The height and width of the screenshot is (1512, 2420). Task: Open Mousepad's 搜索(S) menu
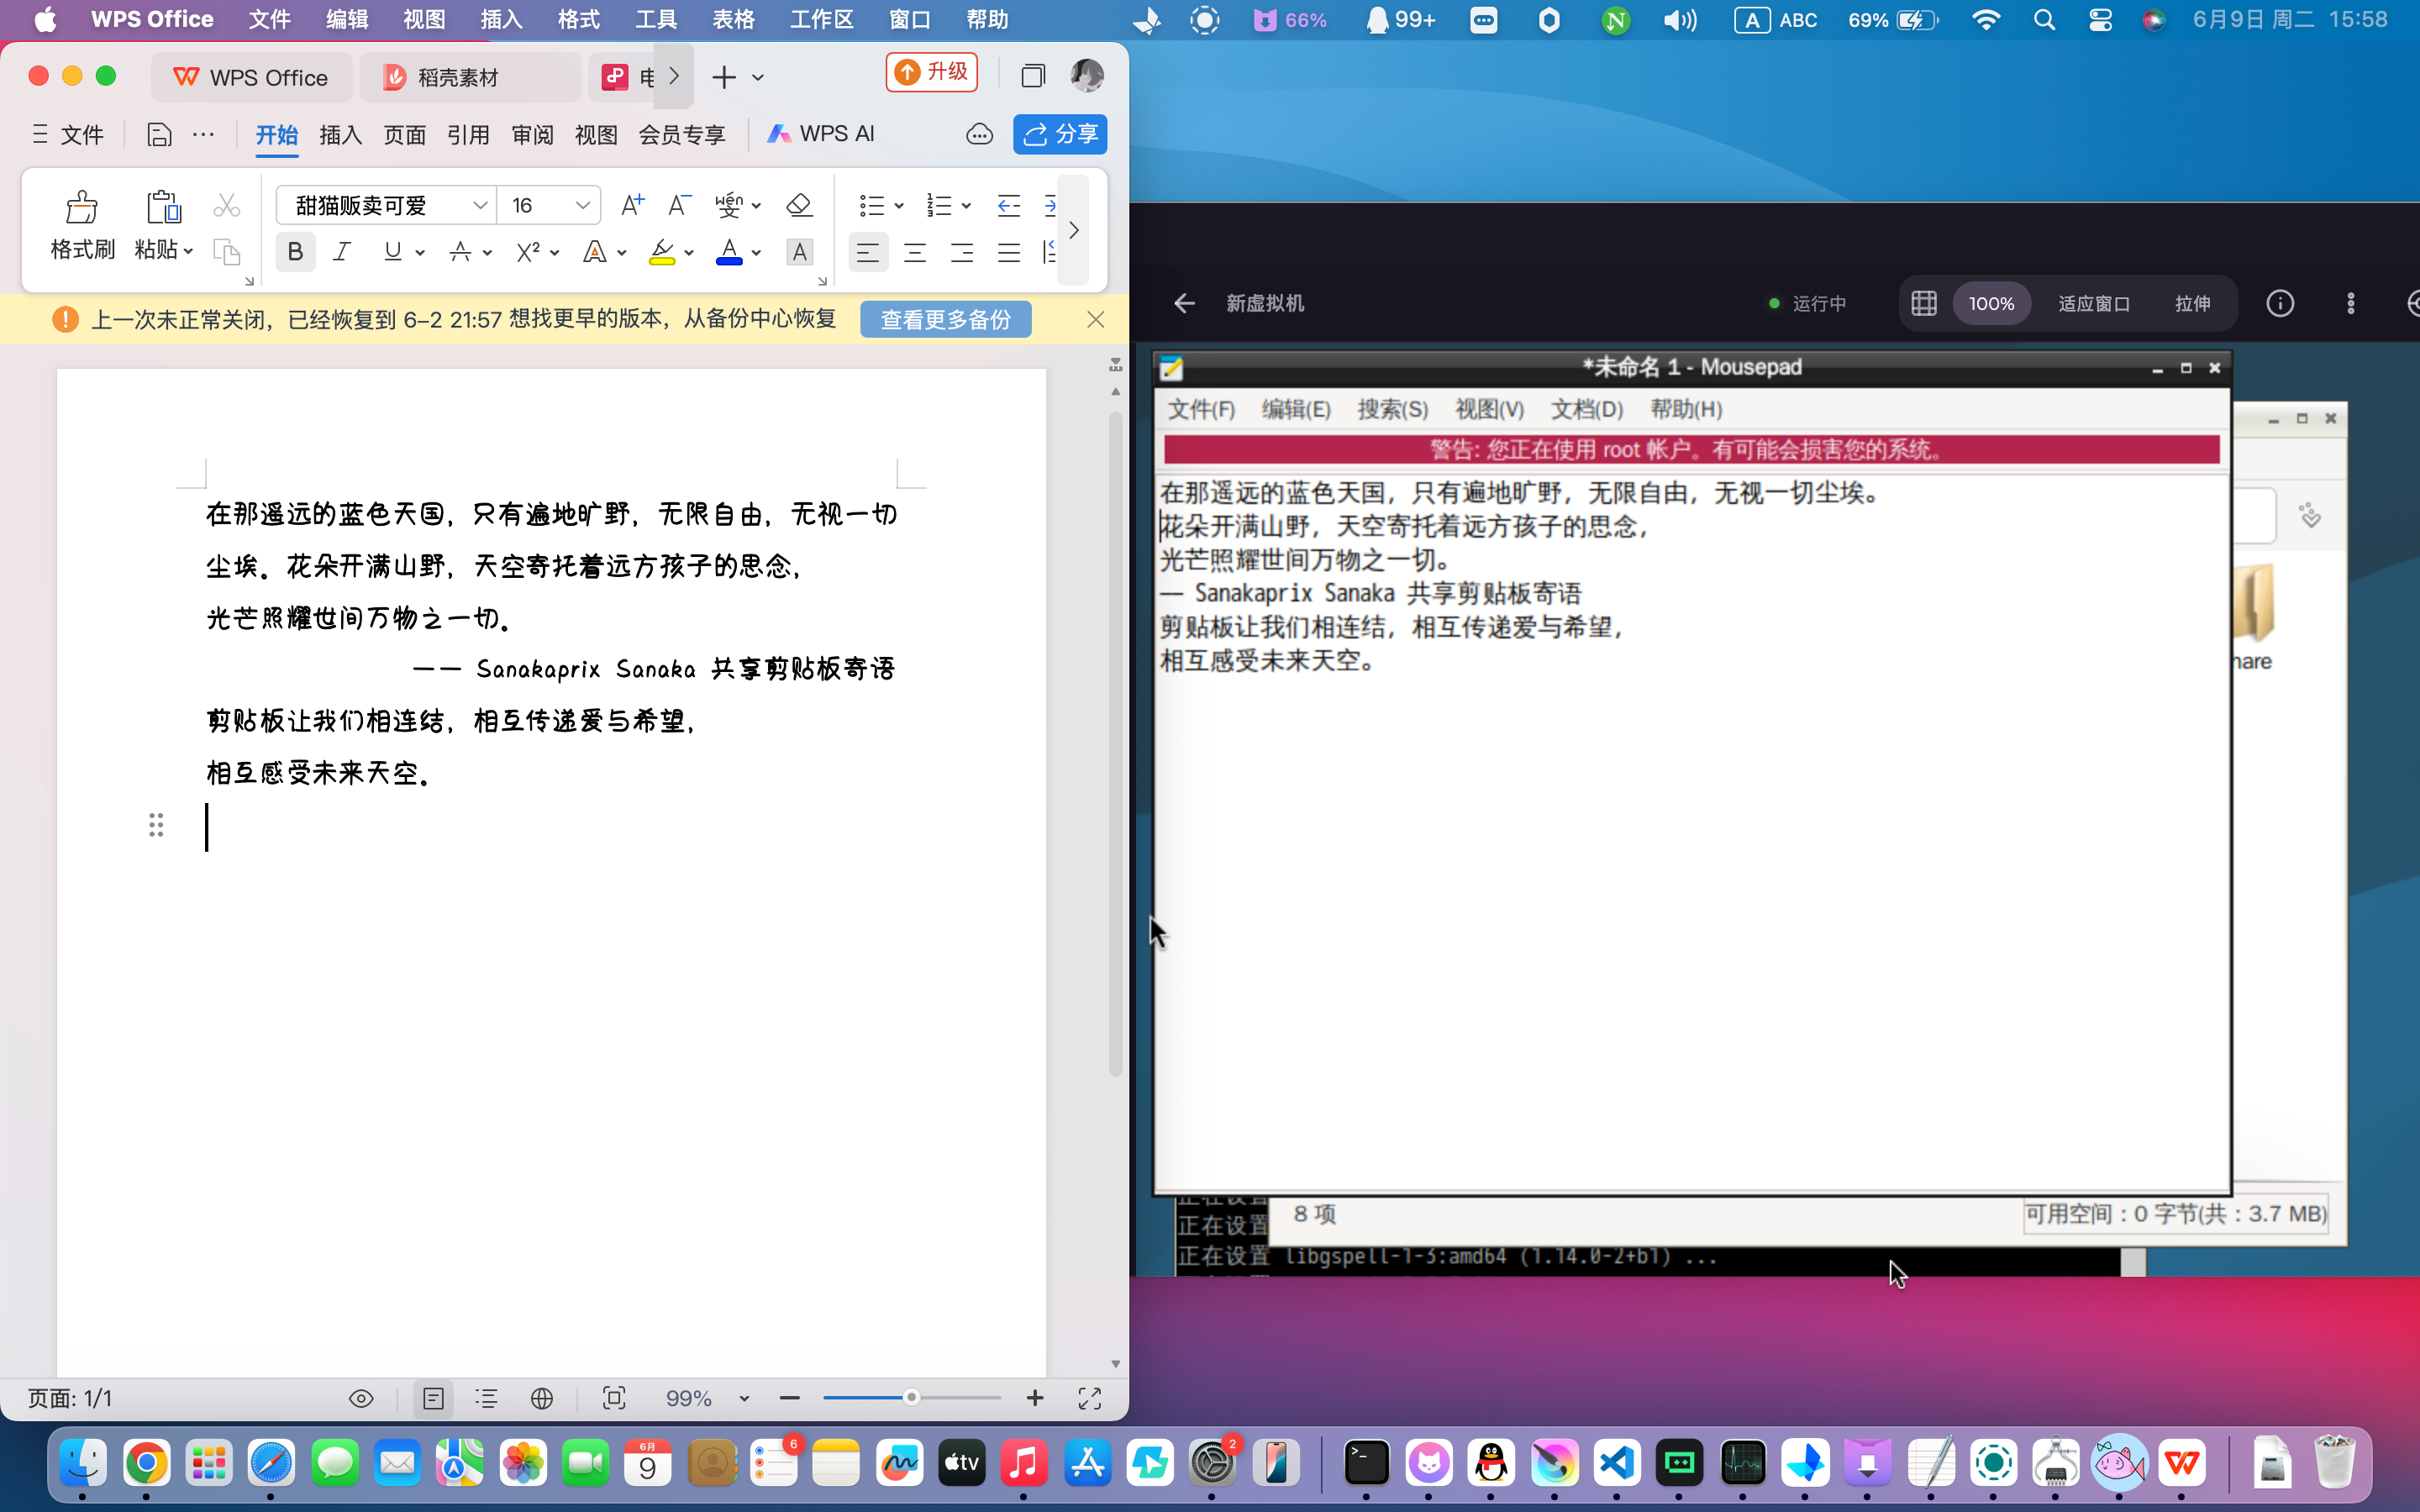coord(1392,409)
